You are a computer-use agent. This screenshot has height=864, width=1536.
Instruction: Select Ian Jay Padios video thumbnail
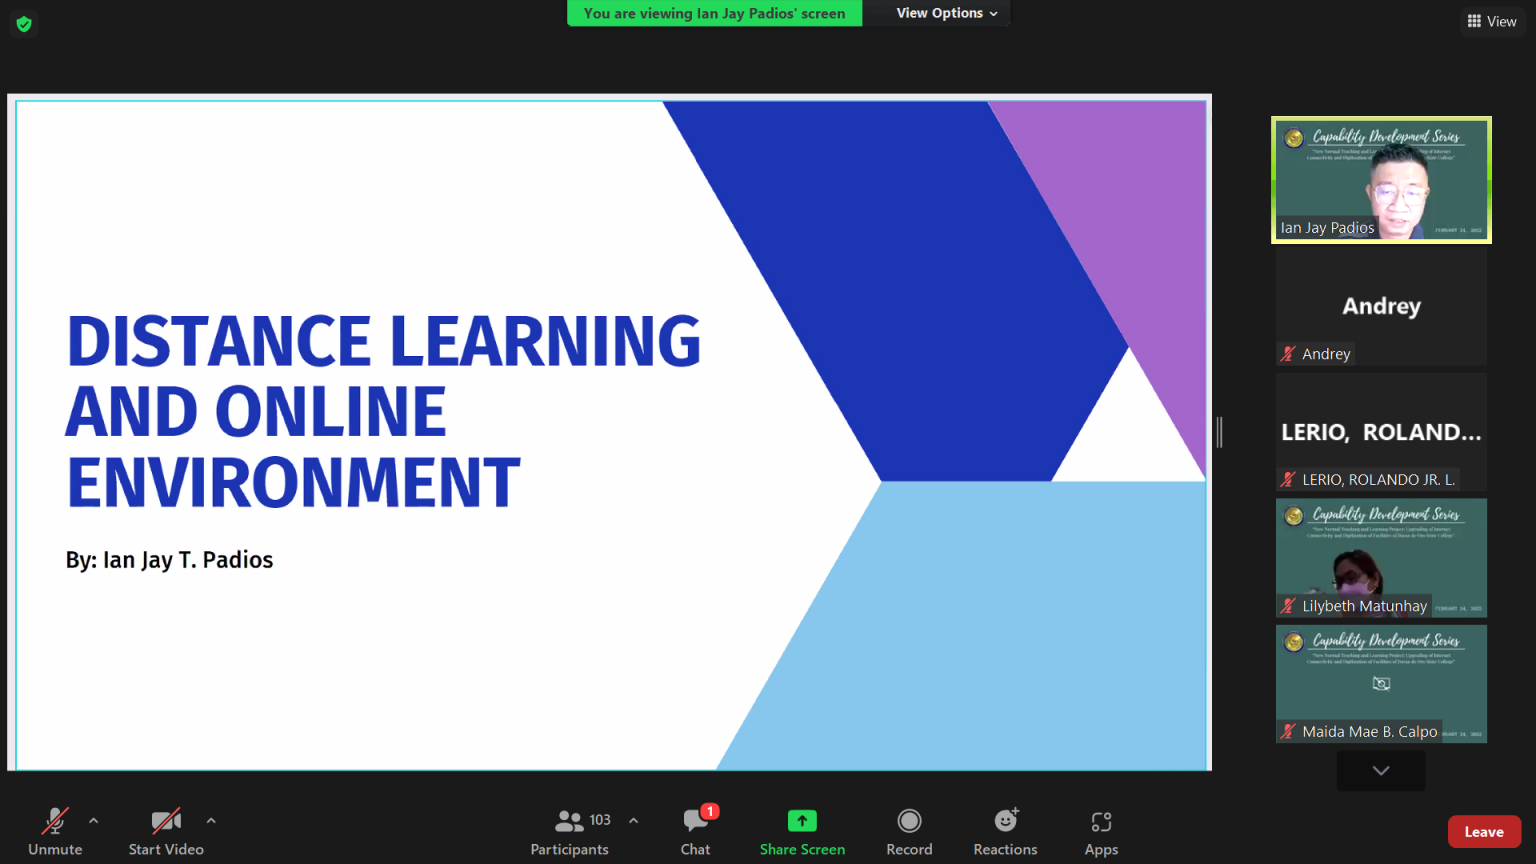click(x=1381, y=180)
